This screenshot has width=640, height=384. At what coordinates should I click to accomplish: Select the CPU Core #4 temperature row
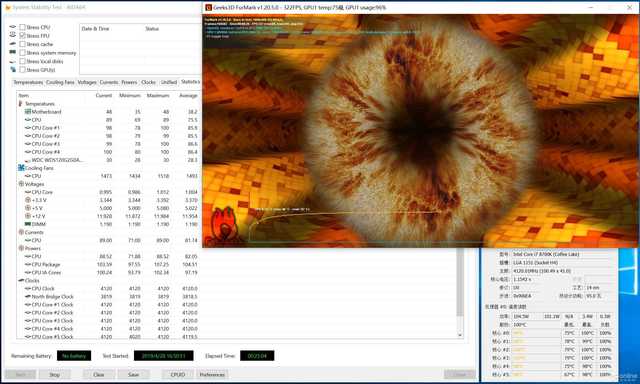click(x=108, y=152)
